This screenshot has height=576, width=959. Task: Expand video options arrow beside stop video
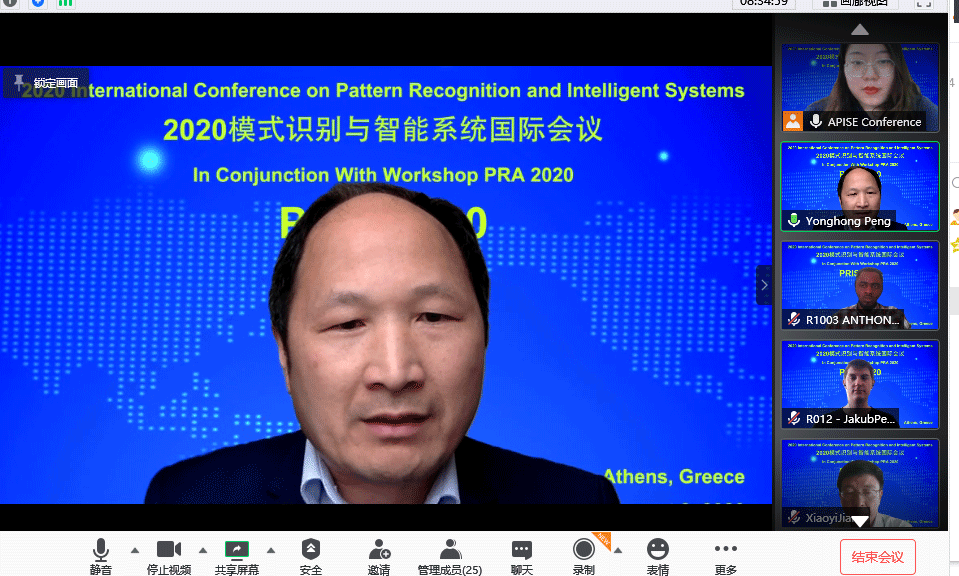tap(203, 550)
